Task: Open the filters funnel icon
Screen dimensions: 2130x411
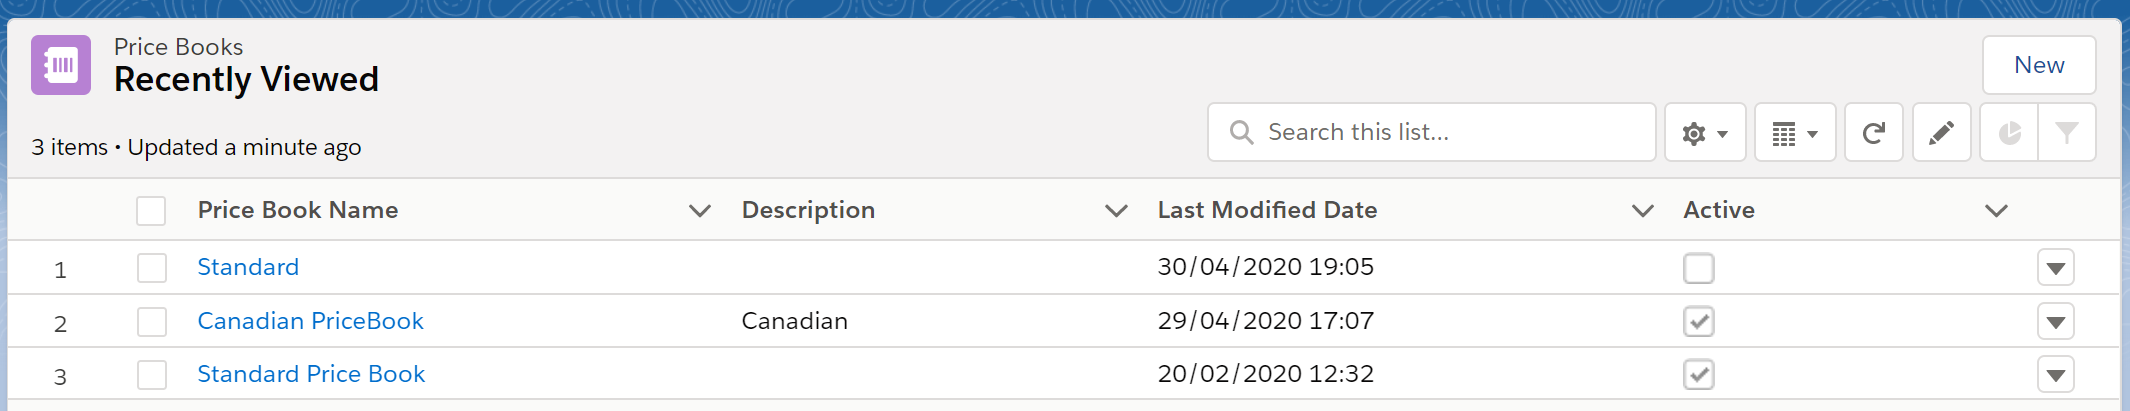Action: point(2066,133)
